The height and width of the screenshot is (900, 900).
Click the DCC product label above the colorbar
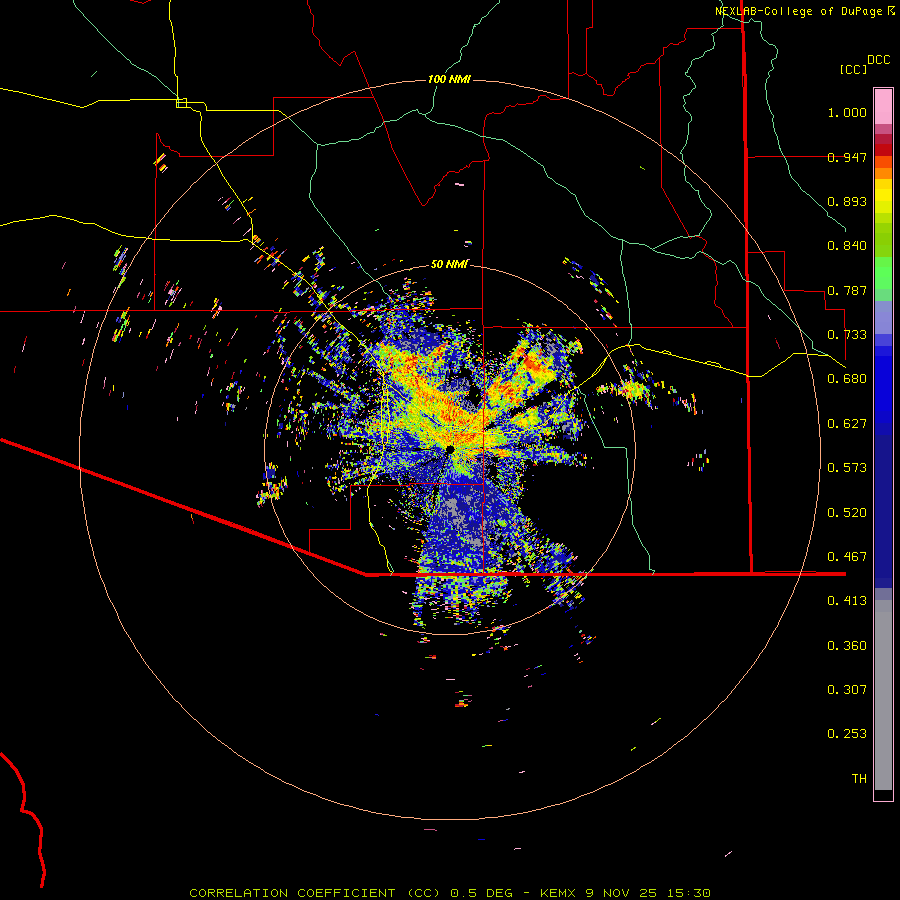(x=878, y=60)
